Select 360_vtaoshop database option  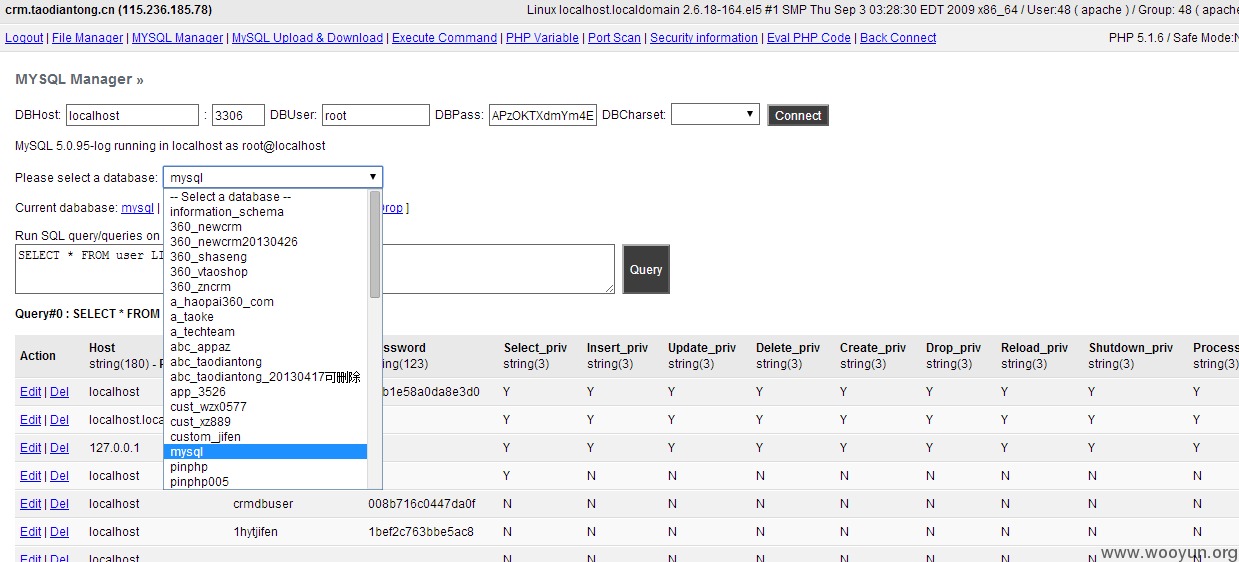(x=266, y=272)
